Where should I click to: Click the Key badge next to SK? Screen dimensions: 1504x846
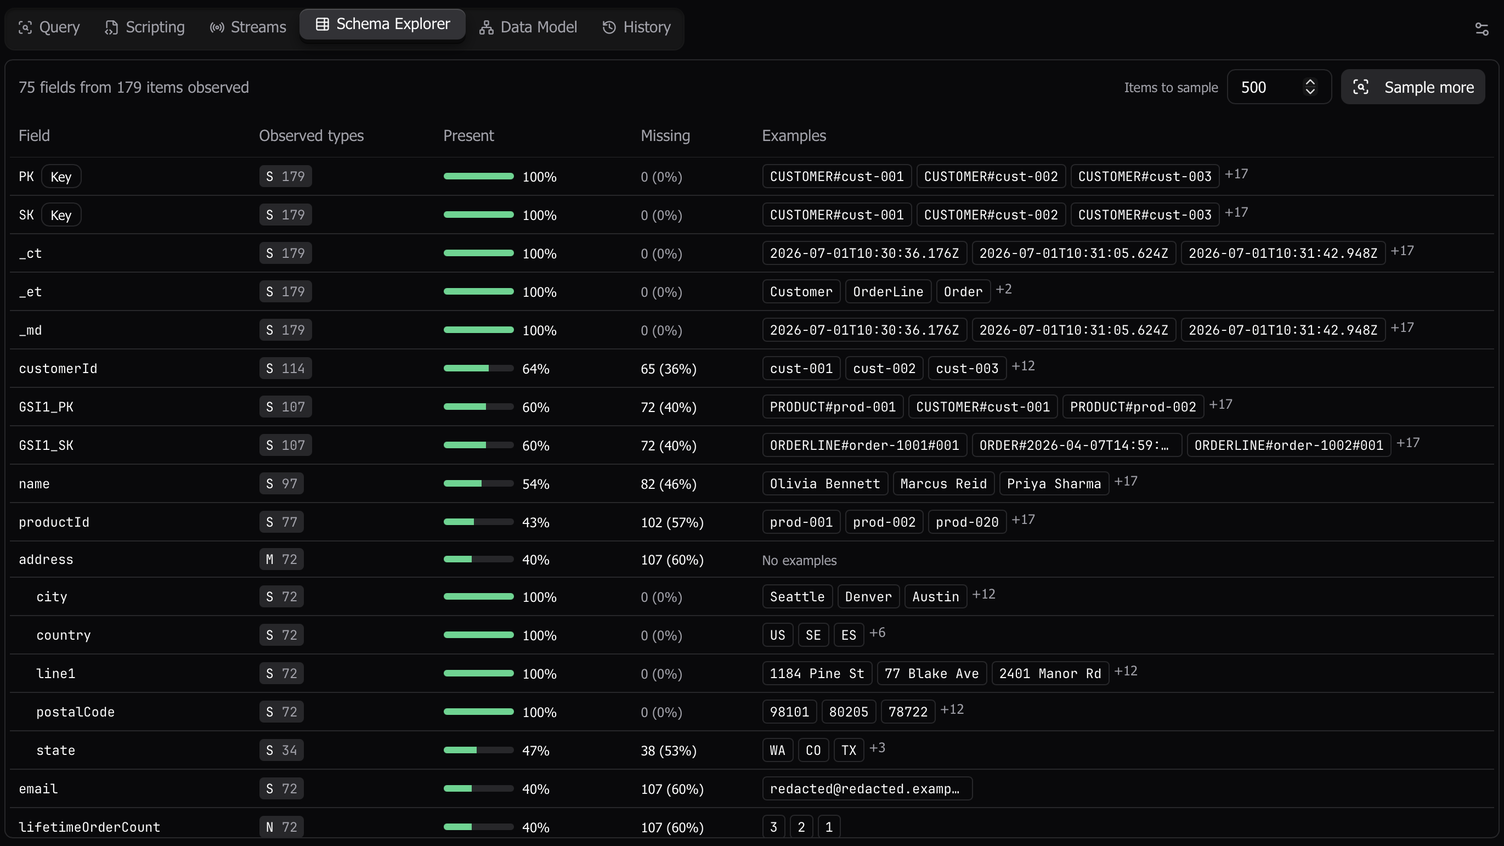pyautogui.click(x=61, y=215)
